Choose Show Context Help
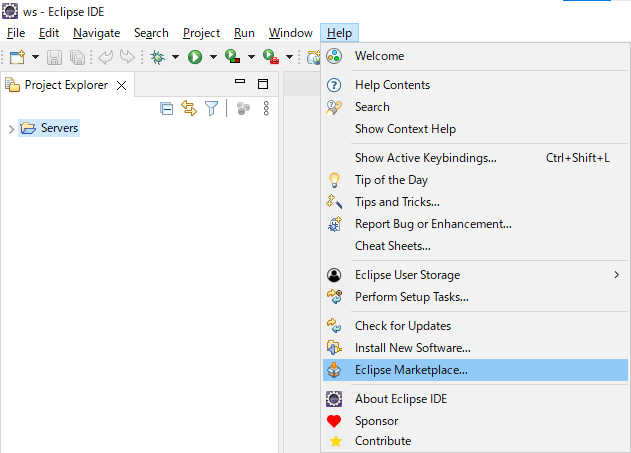The image size is (631, 453). click(475, 129)
